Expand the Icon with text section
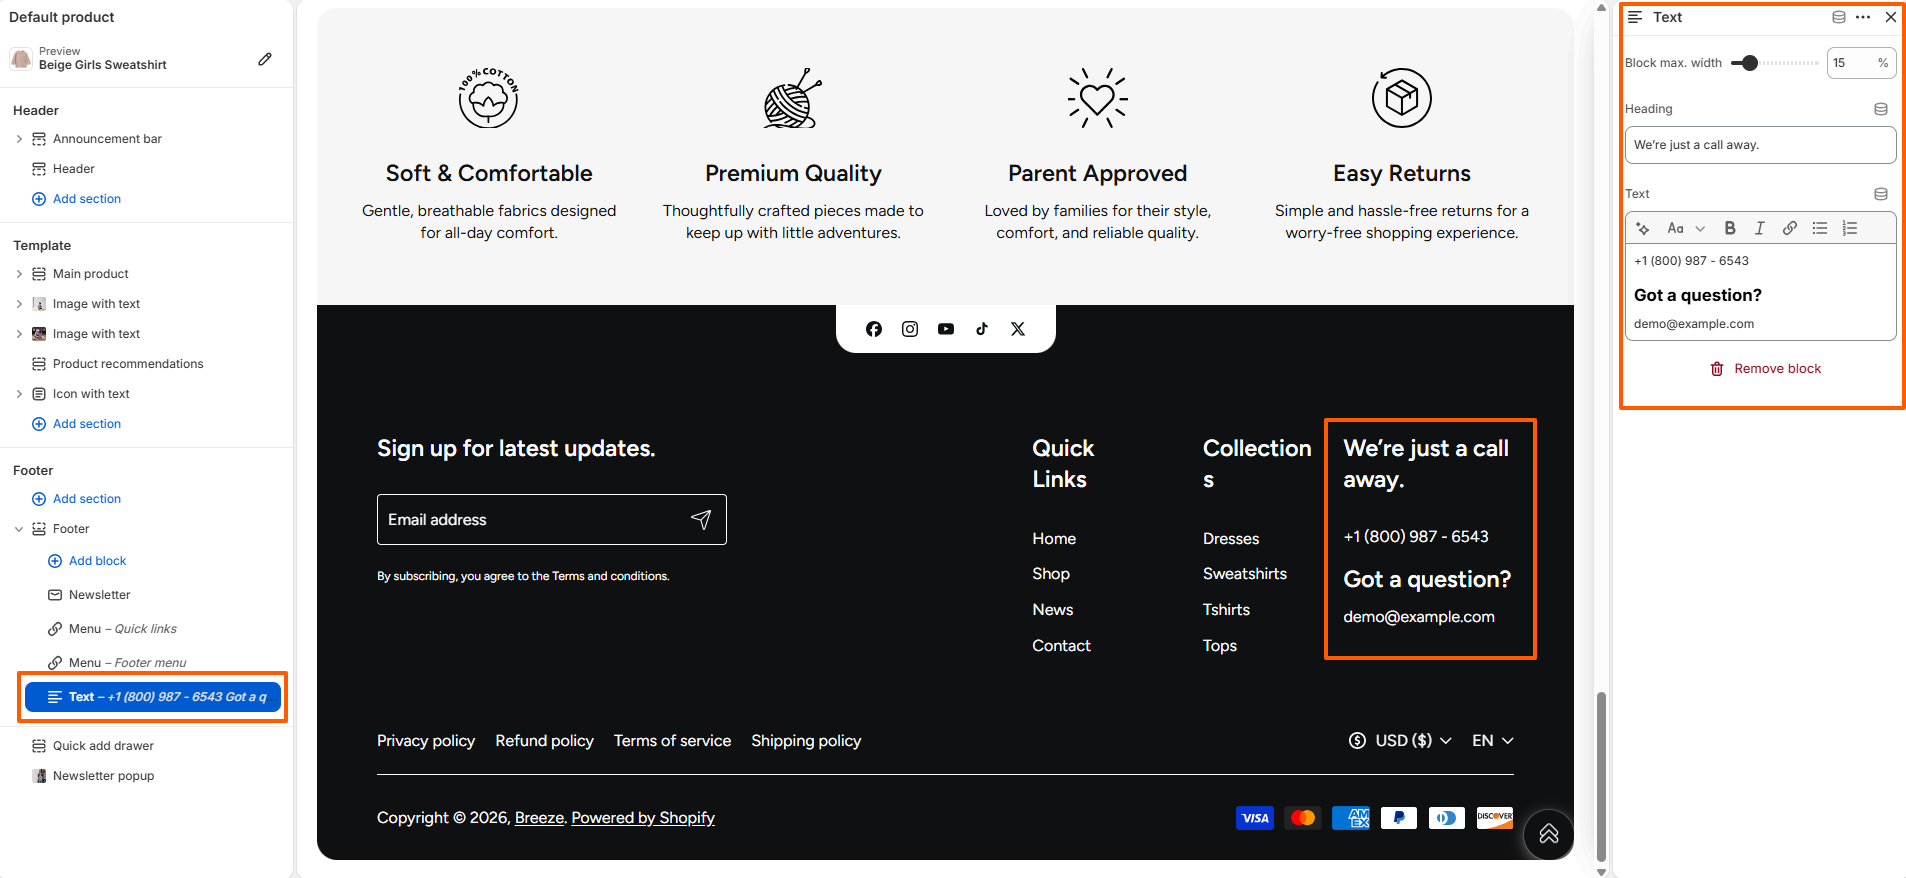Screen dimensions: 1906x878 (x=19, y=394)
